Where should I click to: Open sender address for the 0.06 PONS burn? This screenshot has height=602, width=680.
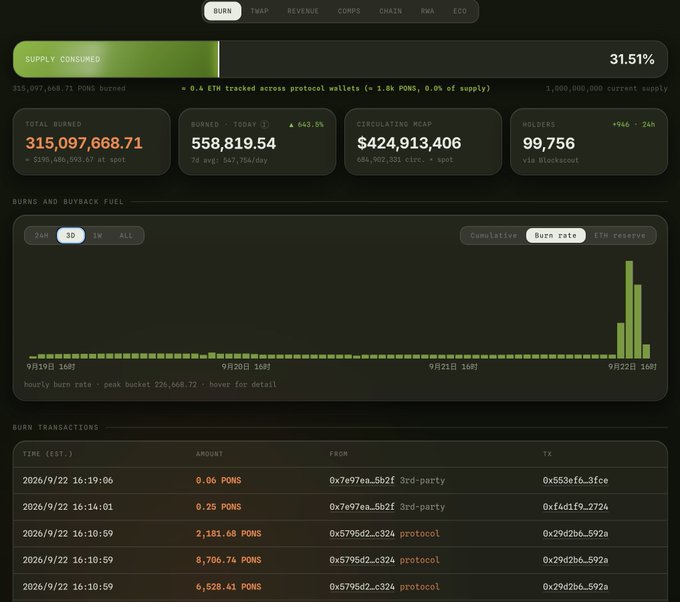click(x=362, y=481)
